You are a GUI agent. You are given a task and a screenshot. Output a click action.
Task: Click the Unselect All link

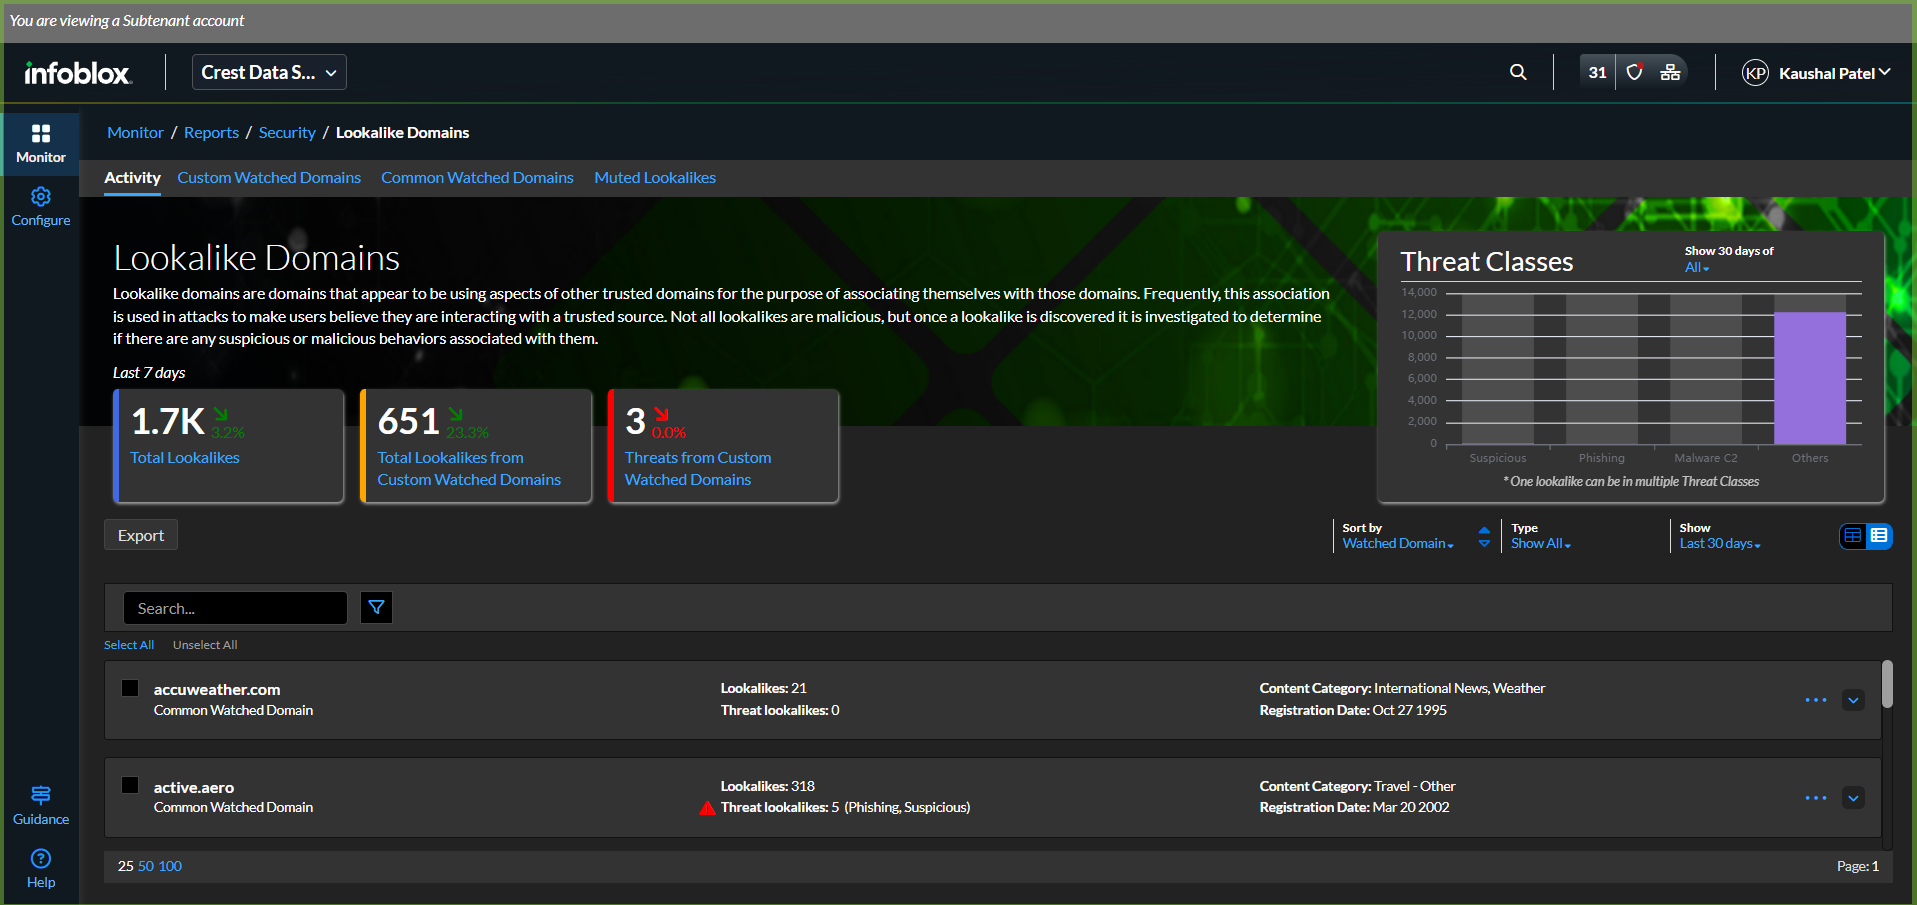205,645
